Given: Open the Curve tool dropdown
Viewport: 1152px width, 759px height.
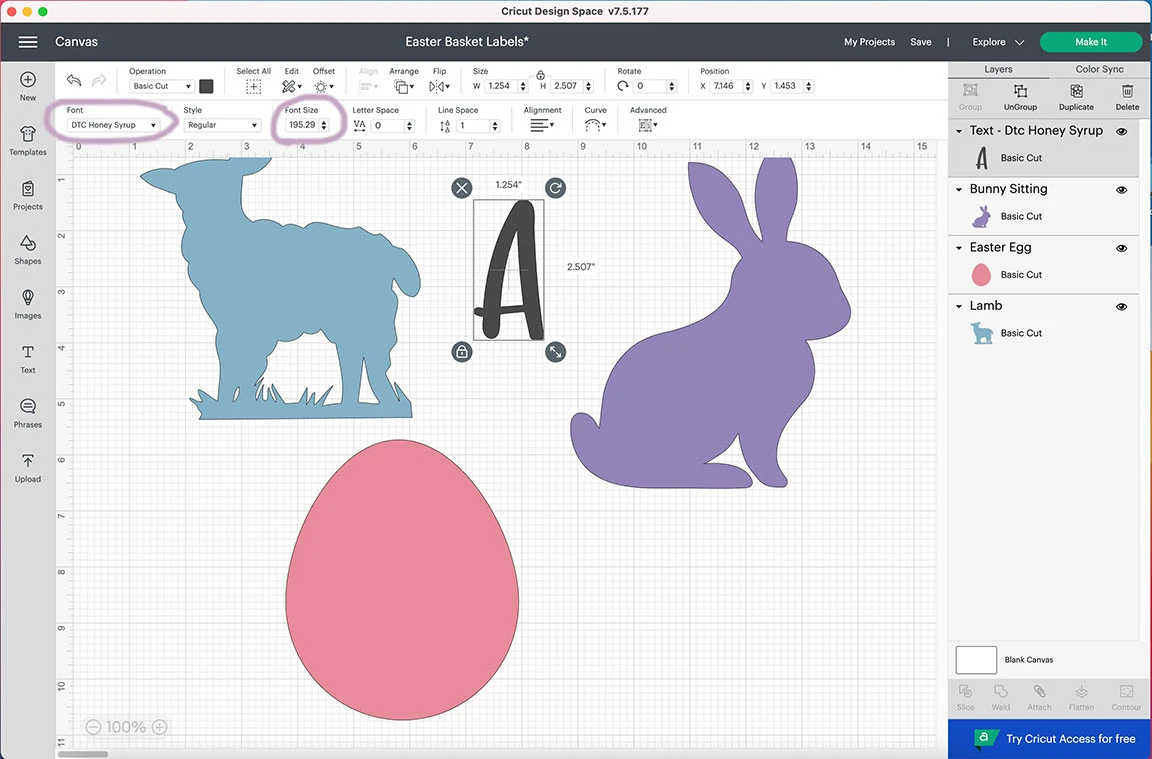Looking at the screenshot, I should click(595, 126).
